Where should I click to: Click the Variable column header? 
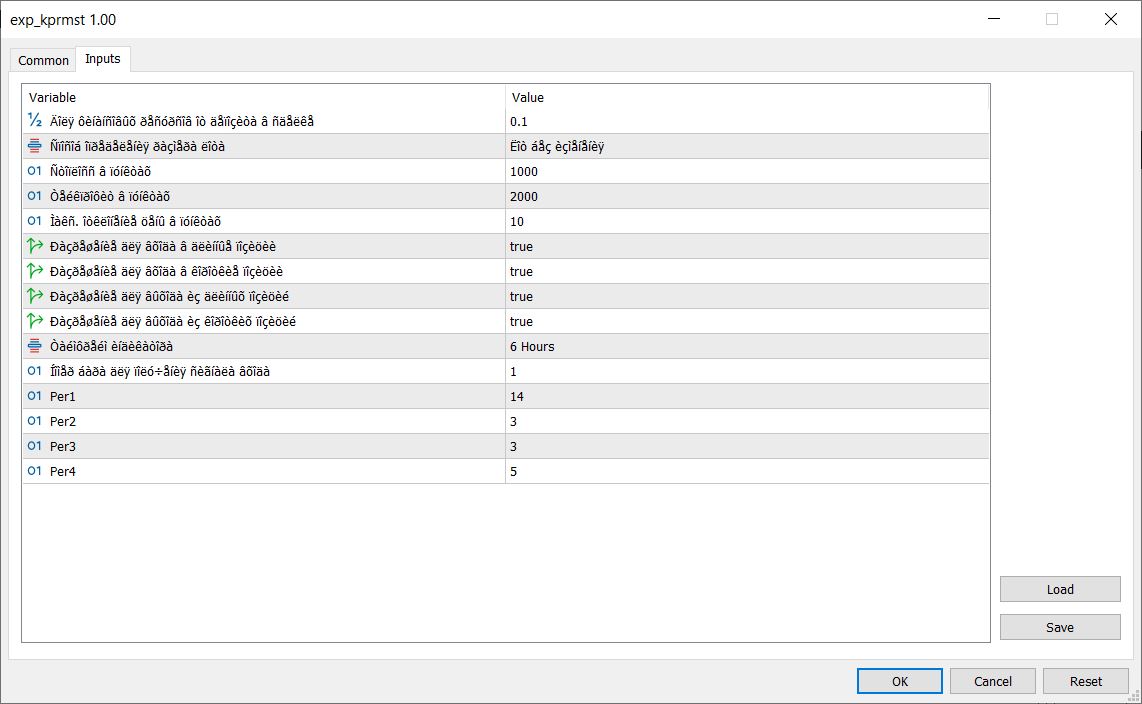click(x=264, y=97)
